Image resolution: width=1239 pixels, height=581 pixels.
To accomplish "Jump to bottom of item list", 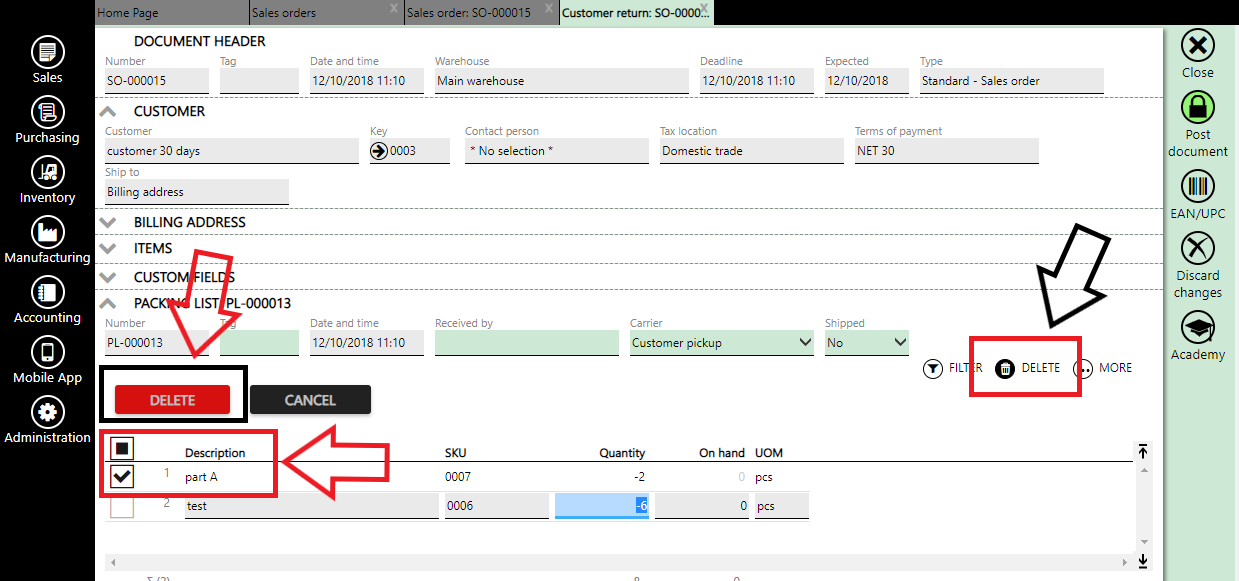I will [1143, 561].
